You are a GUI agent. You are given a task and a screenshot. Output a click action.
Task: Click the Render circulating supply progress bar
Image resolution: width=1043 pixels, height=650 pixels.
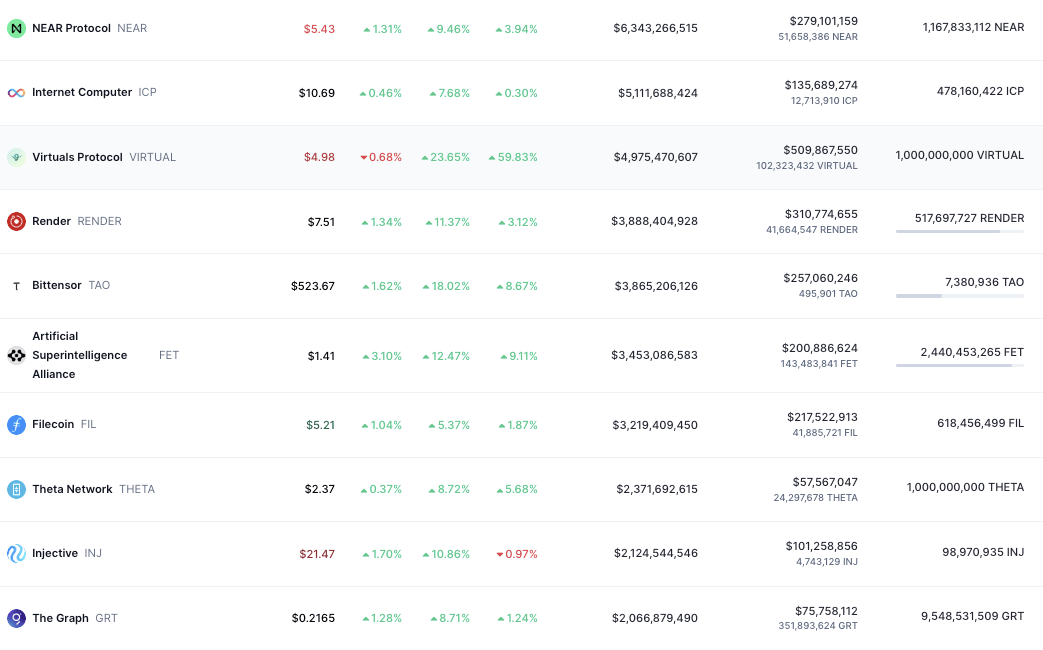coord(959,232)
